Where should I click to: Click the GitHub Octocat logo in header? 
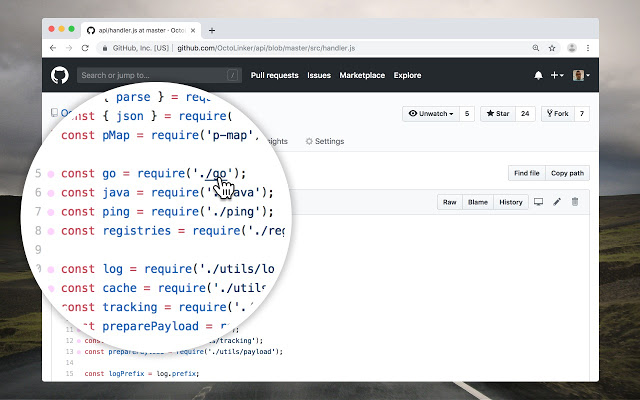[x=60, y=75]
